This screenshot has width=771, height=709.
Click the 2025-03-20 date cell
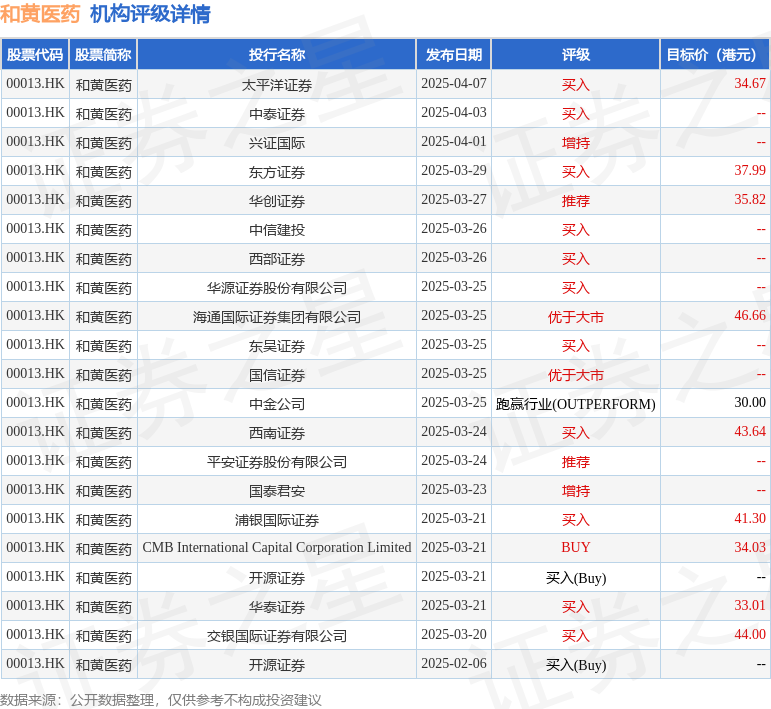[454, 635]
